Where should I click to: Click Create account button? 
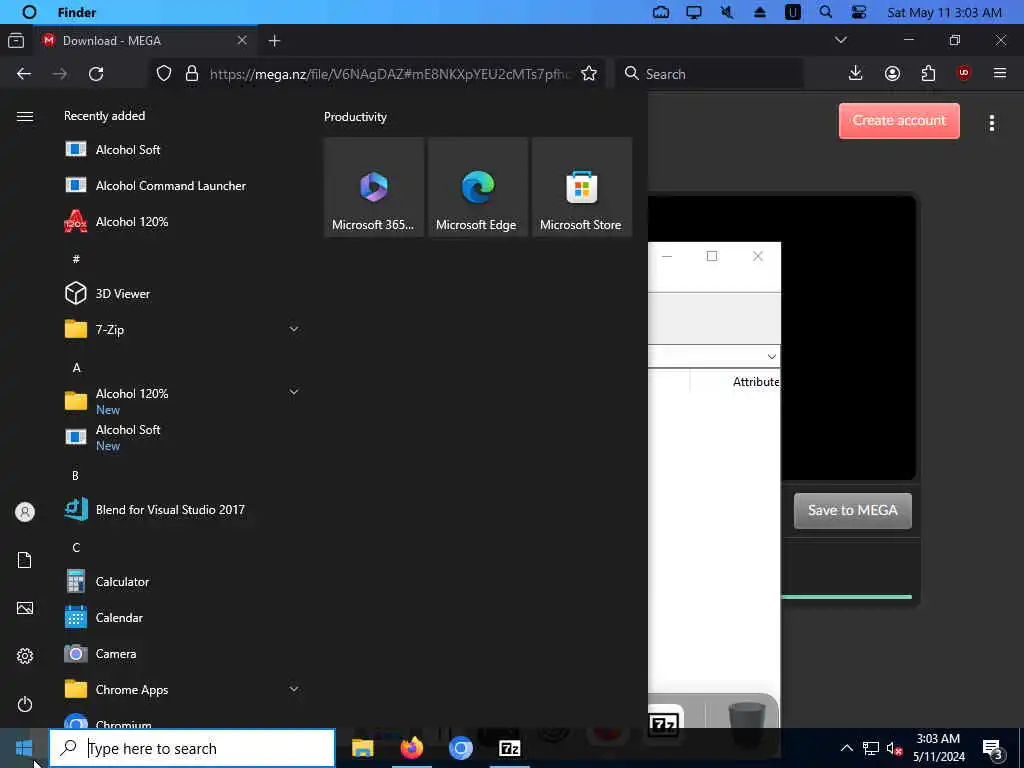click(x=899, y=121)
